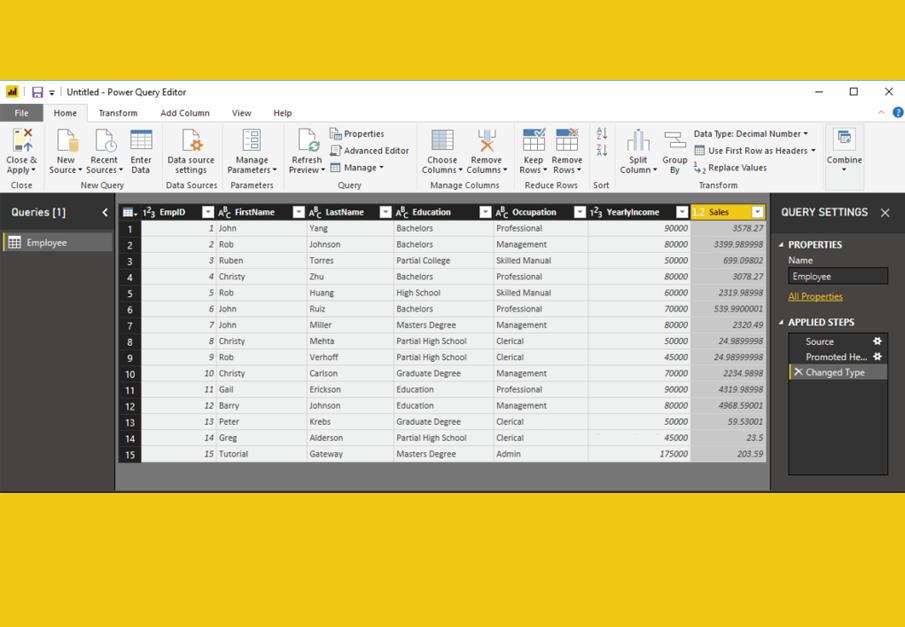This screenshot has width=905, height=627.
Task: Collapse the PROPERTIES section
Action: click(781, 245)
